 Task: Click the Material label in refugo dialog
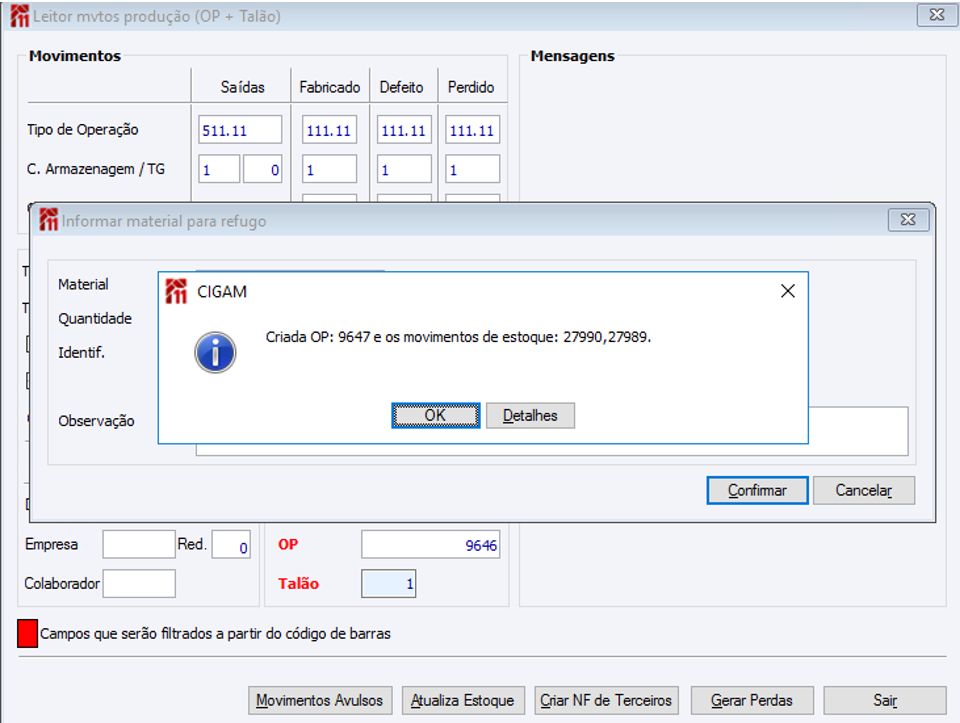pyautogui.click(x=83, y=284)
